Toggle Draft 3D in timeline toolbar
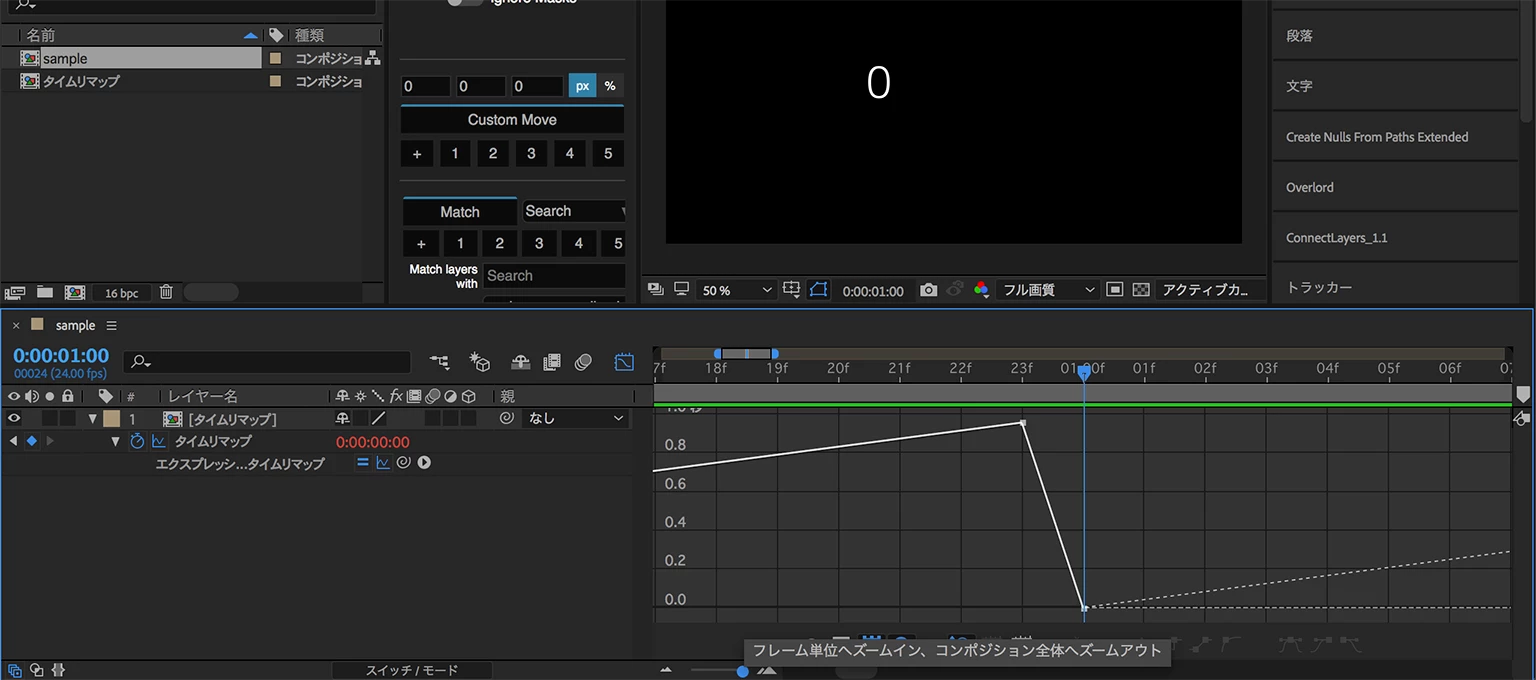The width and height of the screenshot is (1536, 680). point(480,362)
